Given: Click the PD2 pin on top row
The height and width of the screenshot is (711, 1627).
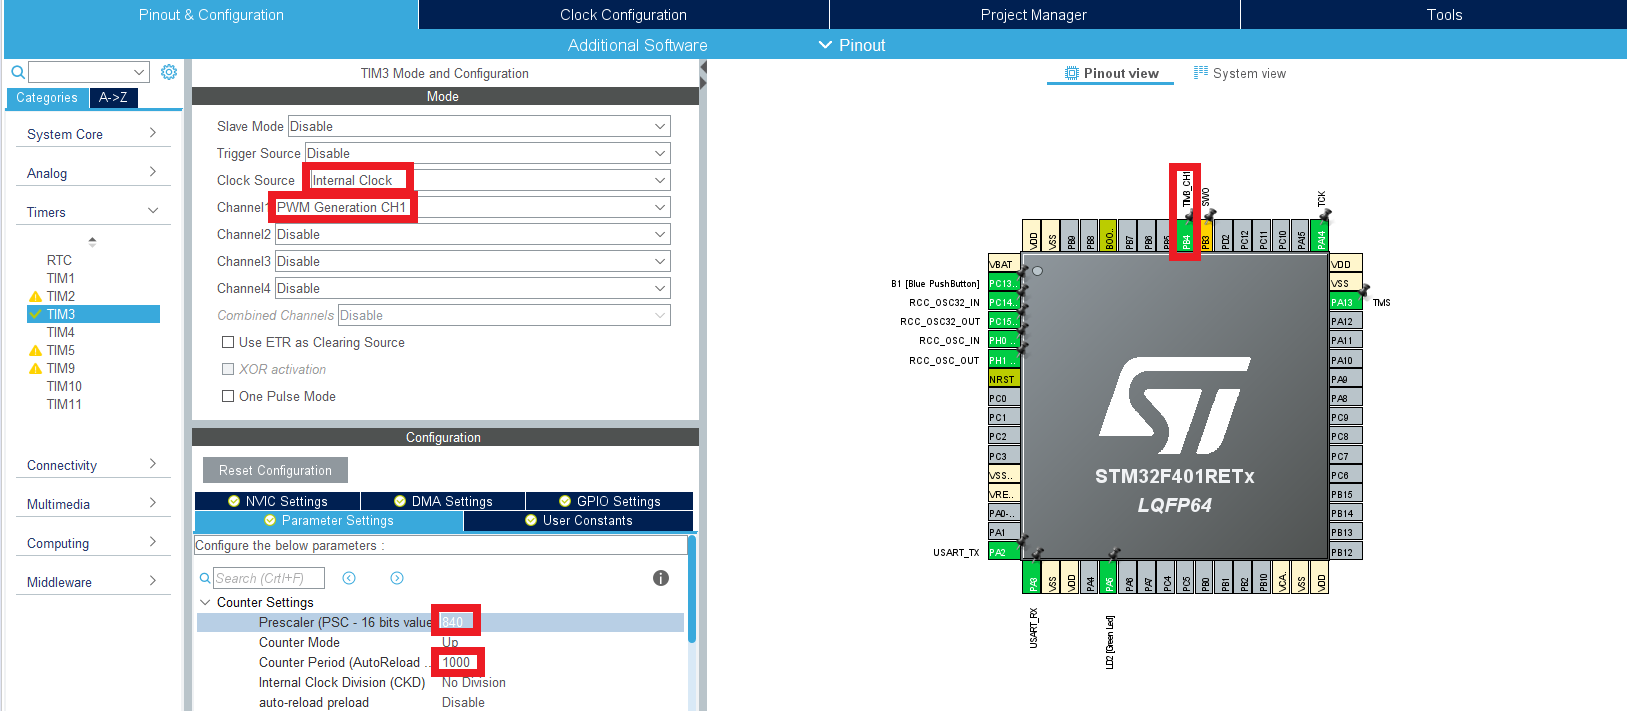Looking at the screenshot, I should click(x=1224, y=236).
